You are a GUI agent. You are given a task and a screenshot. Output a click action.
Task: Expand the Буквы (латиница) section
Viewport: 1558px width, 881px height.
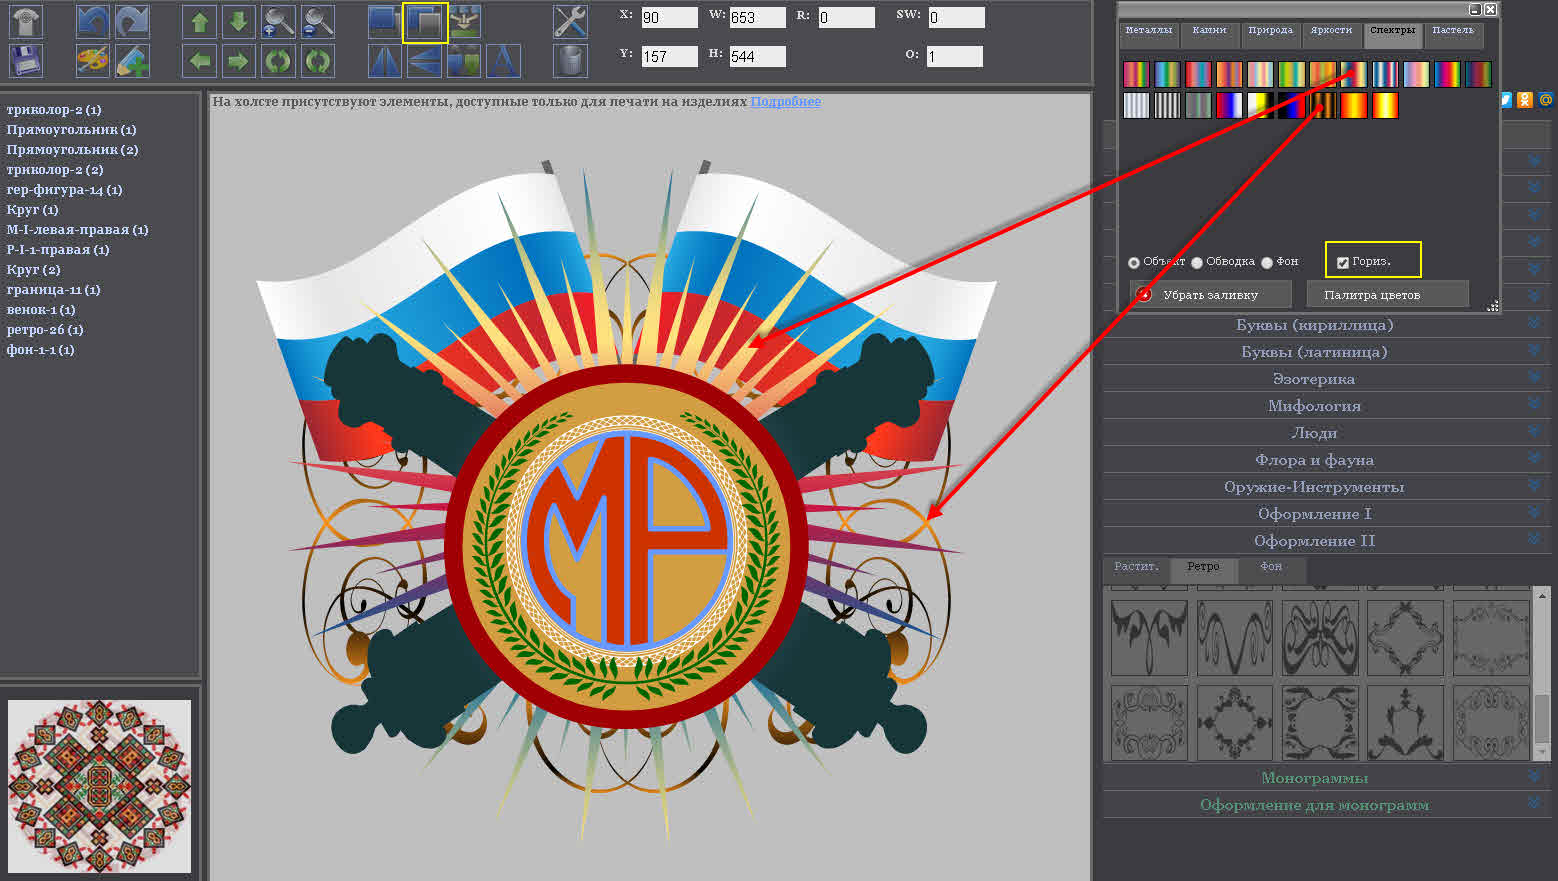[1326, 352]
